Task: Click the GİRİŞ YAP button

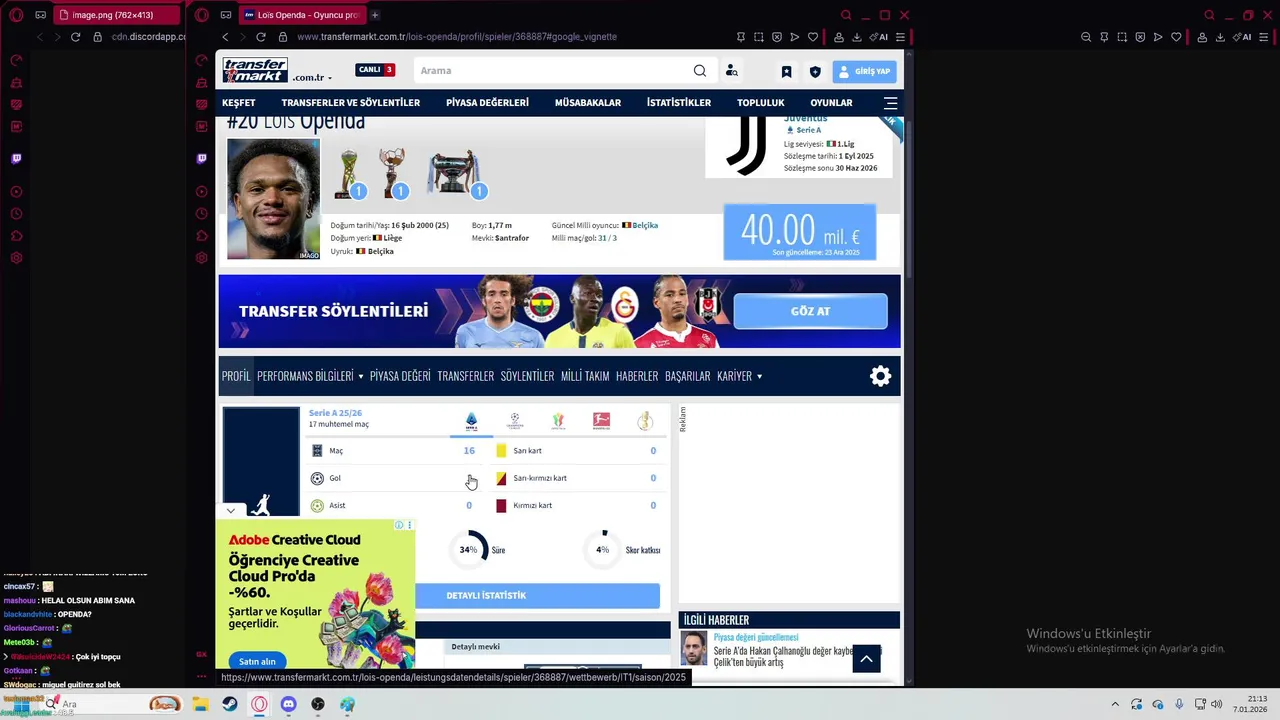Action: [864, 72]
